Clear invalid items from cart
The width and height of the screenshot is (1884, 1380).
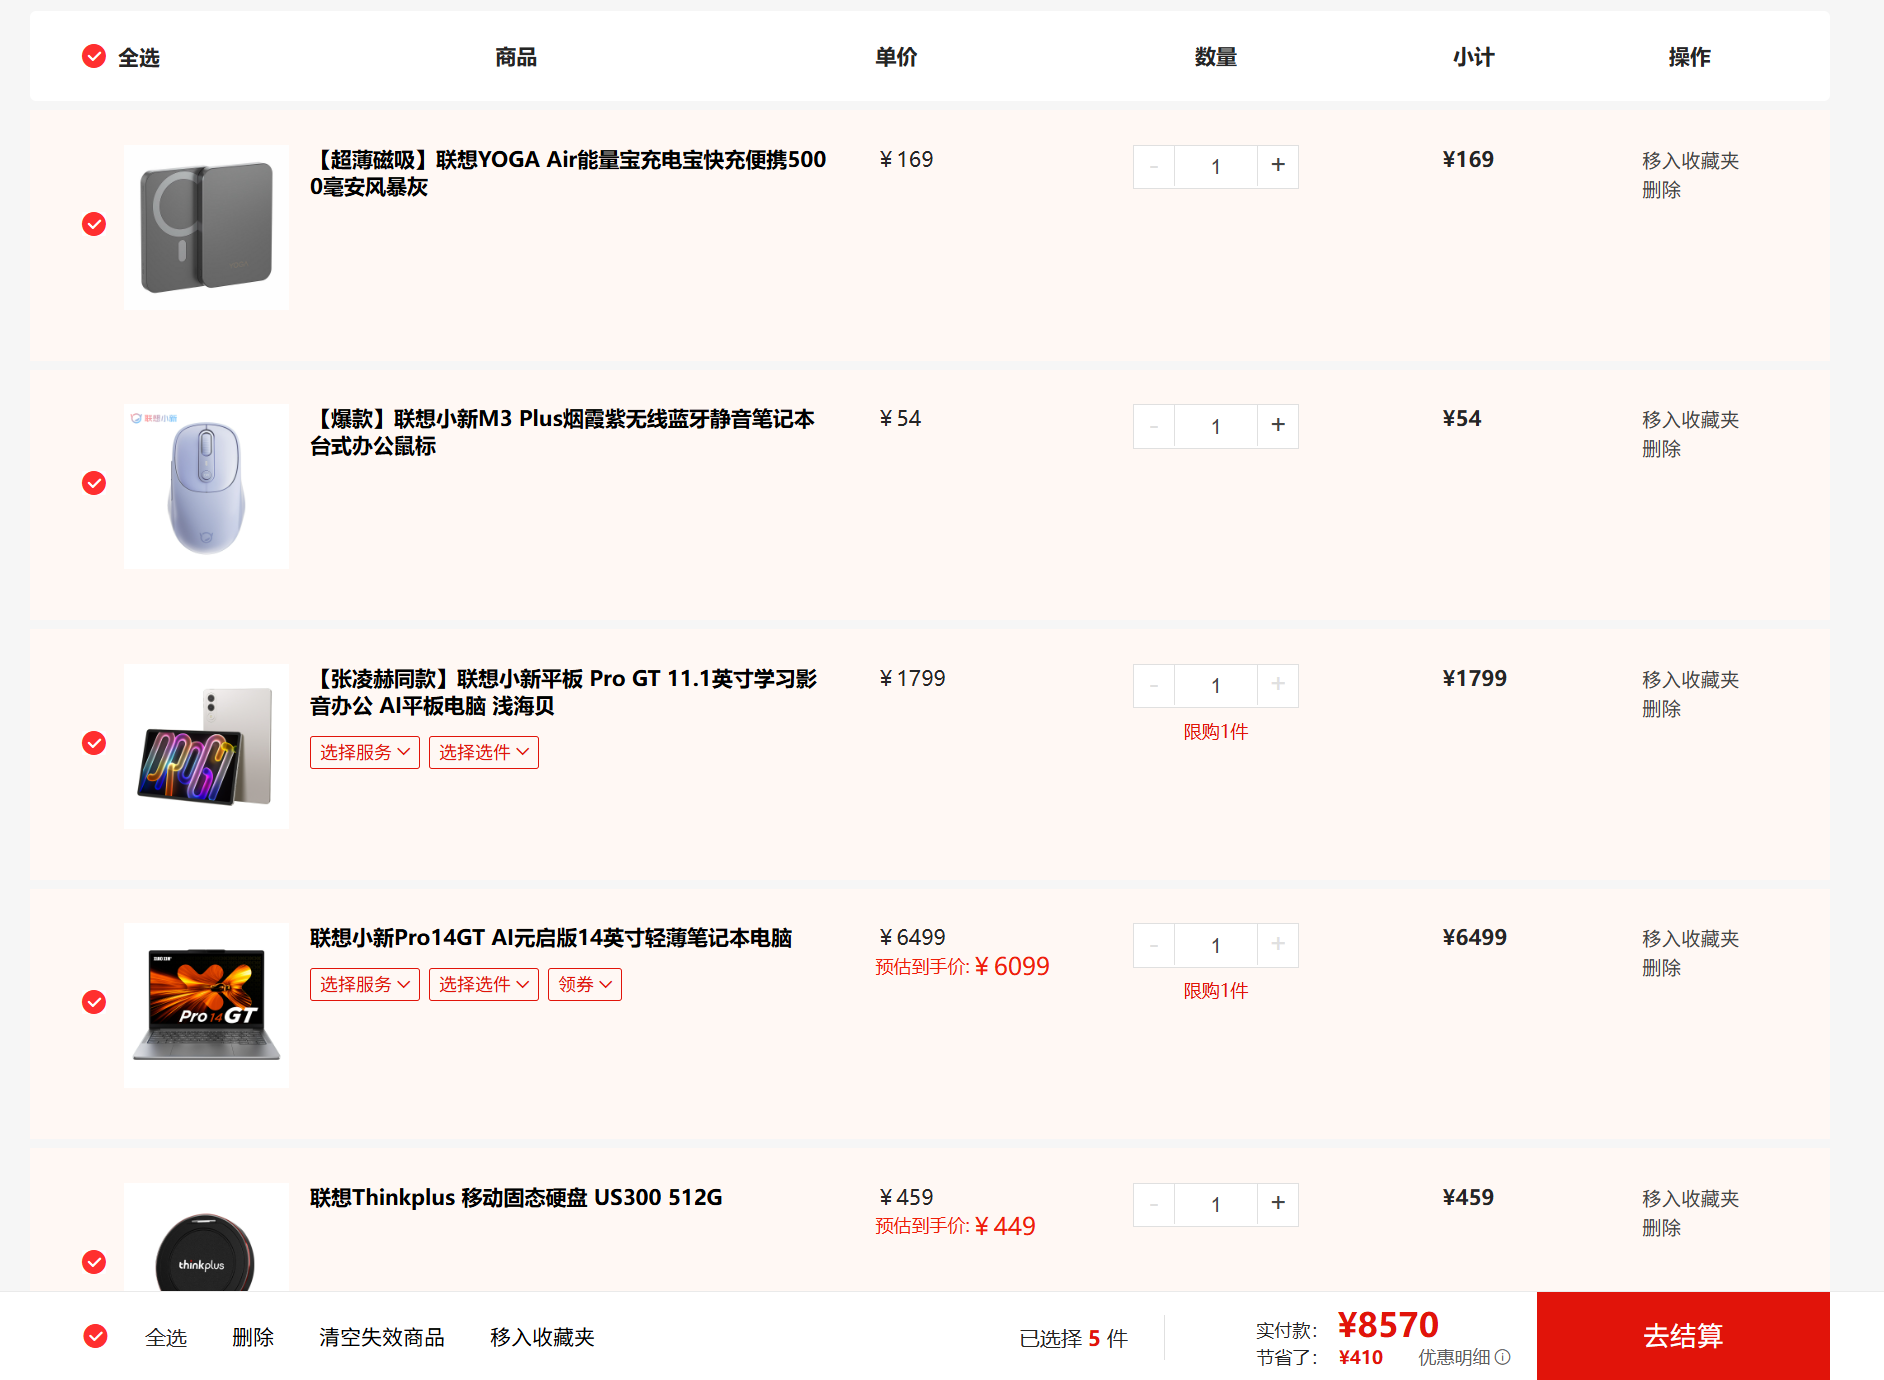point(381,1337)
